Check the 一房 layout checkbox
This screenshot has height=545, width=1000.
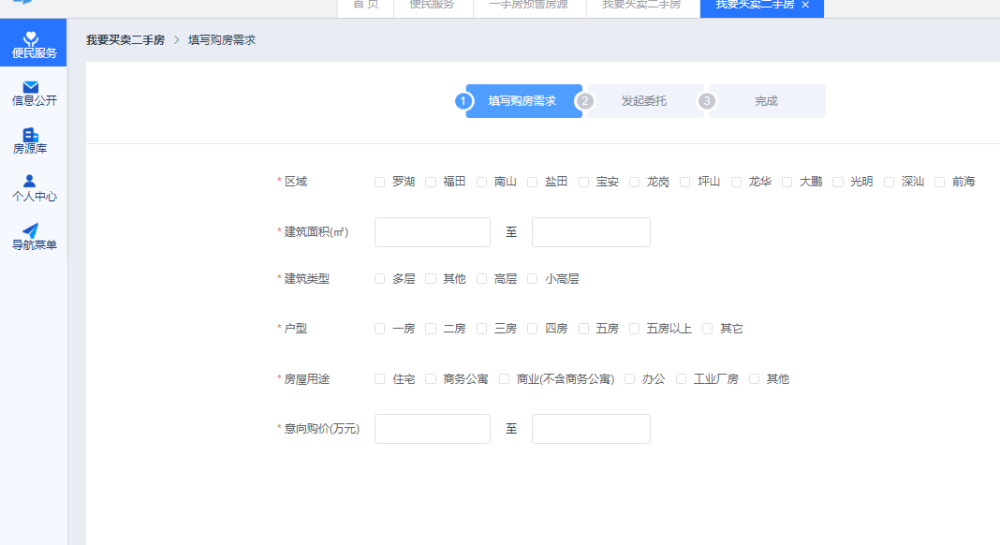pos(379,329)
